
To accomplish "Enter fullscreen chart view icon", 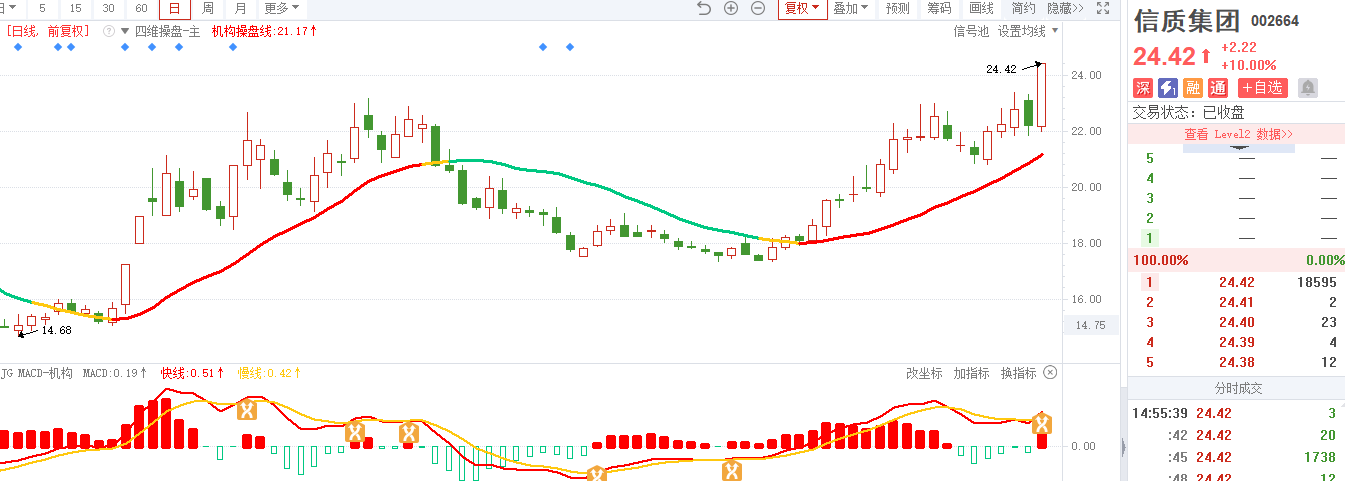I will (x=1103, y=8).
